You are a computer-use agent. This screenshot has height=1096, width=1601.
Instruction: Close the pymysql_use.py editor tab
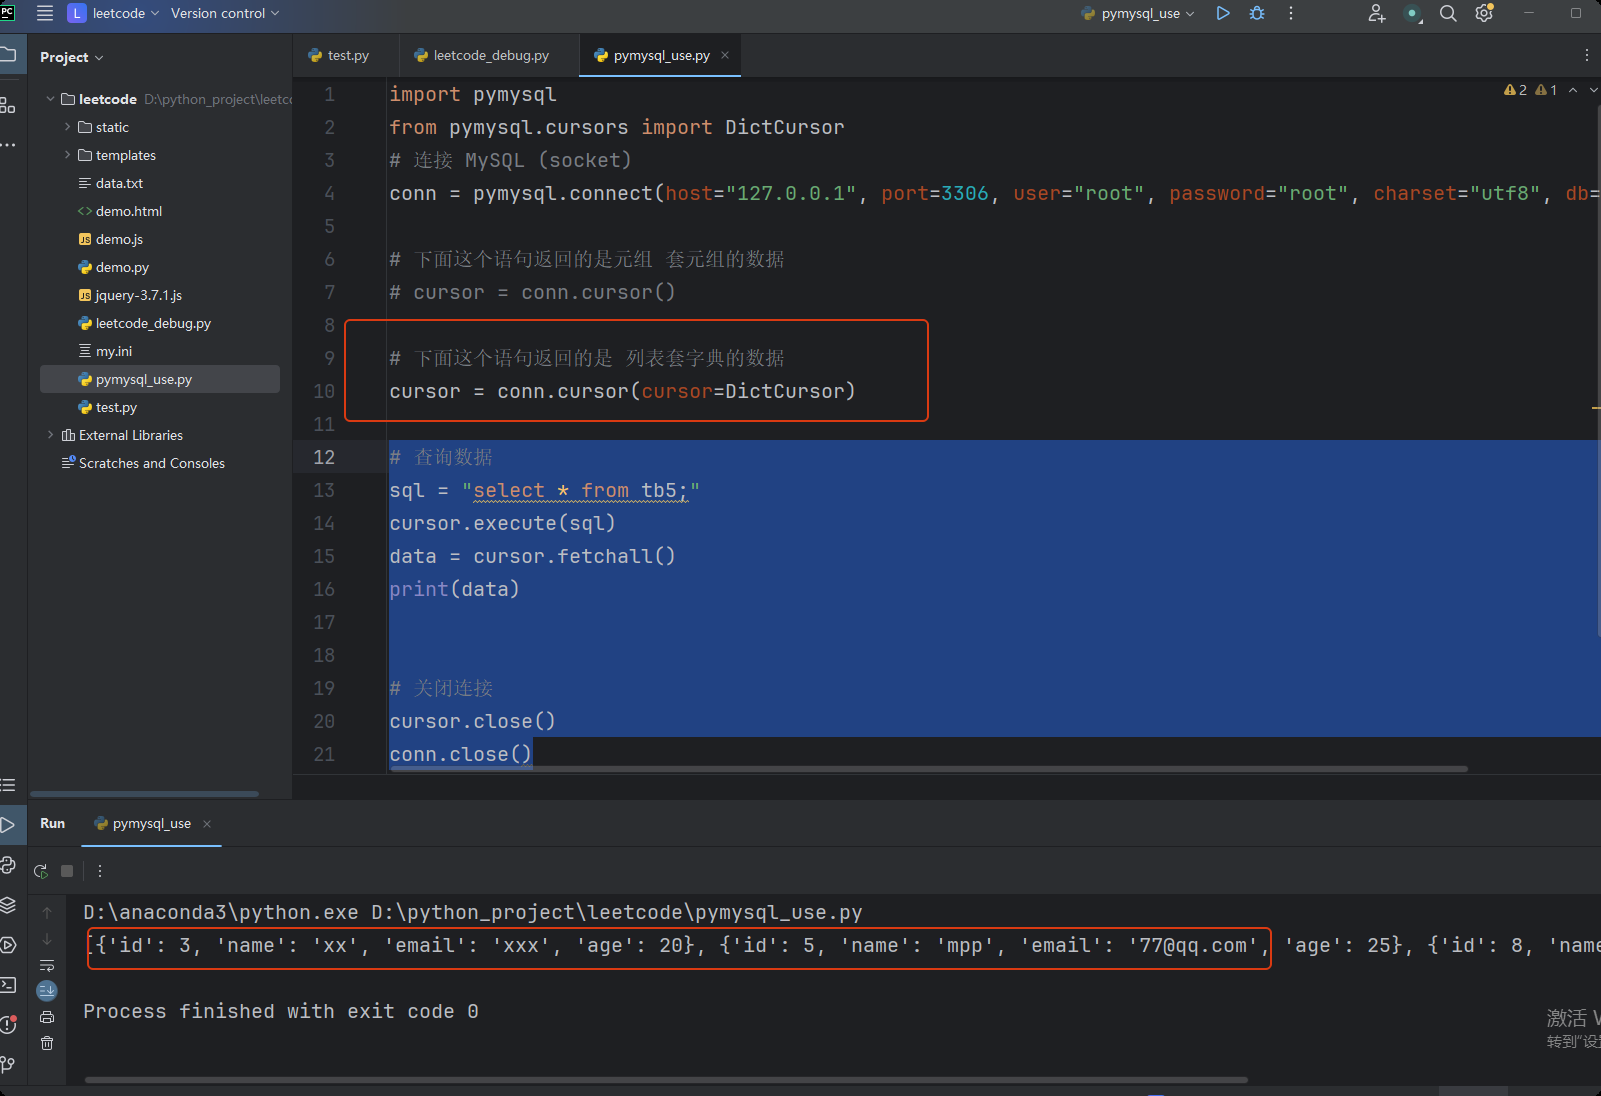(x=725, y=55)
